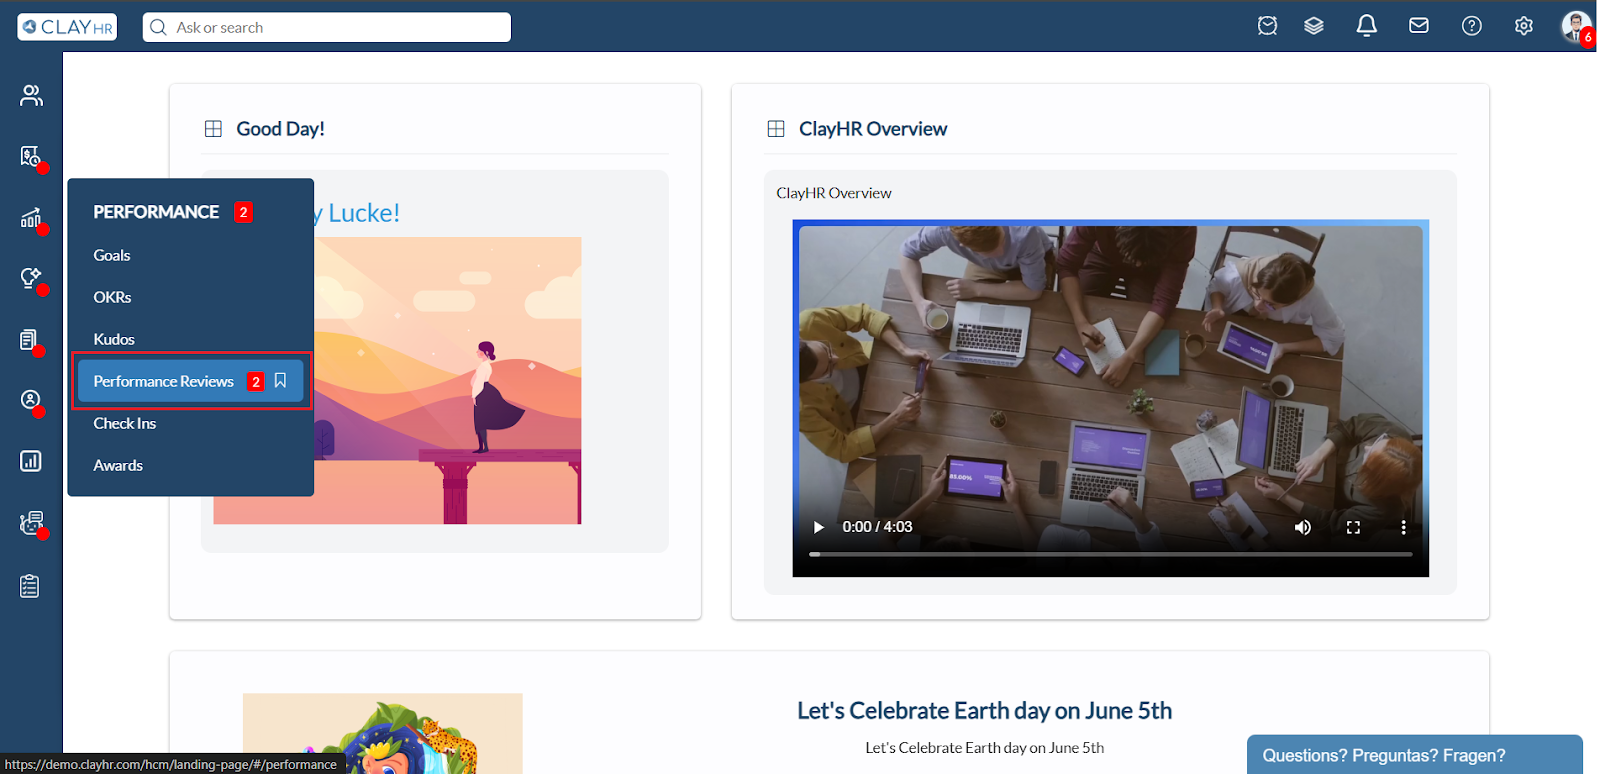Click the 0:00 / 4:03 video time

tap(877, 527)
